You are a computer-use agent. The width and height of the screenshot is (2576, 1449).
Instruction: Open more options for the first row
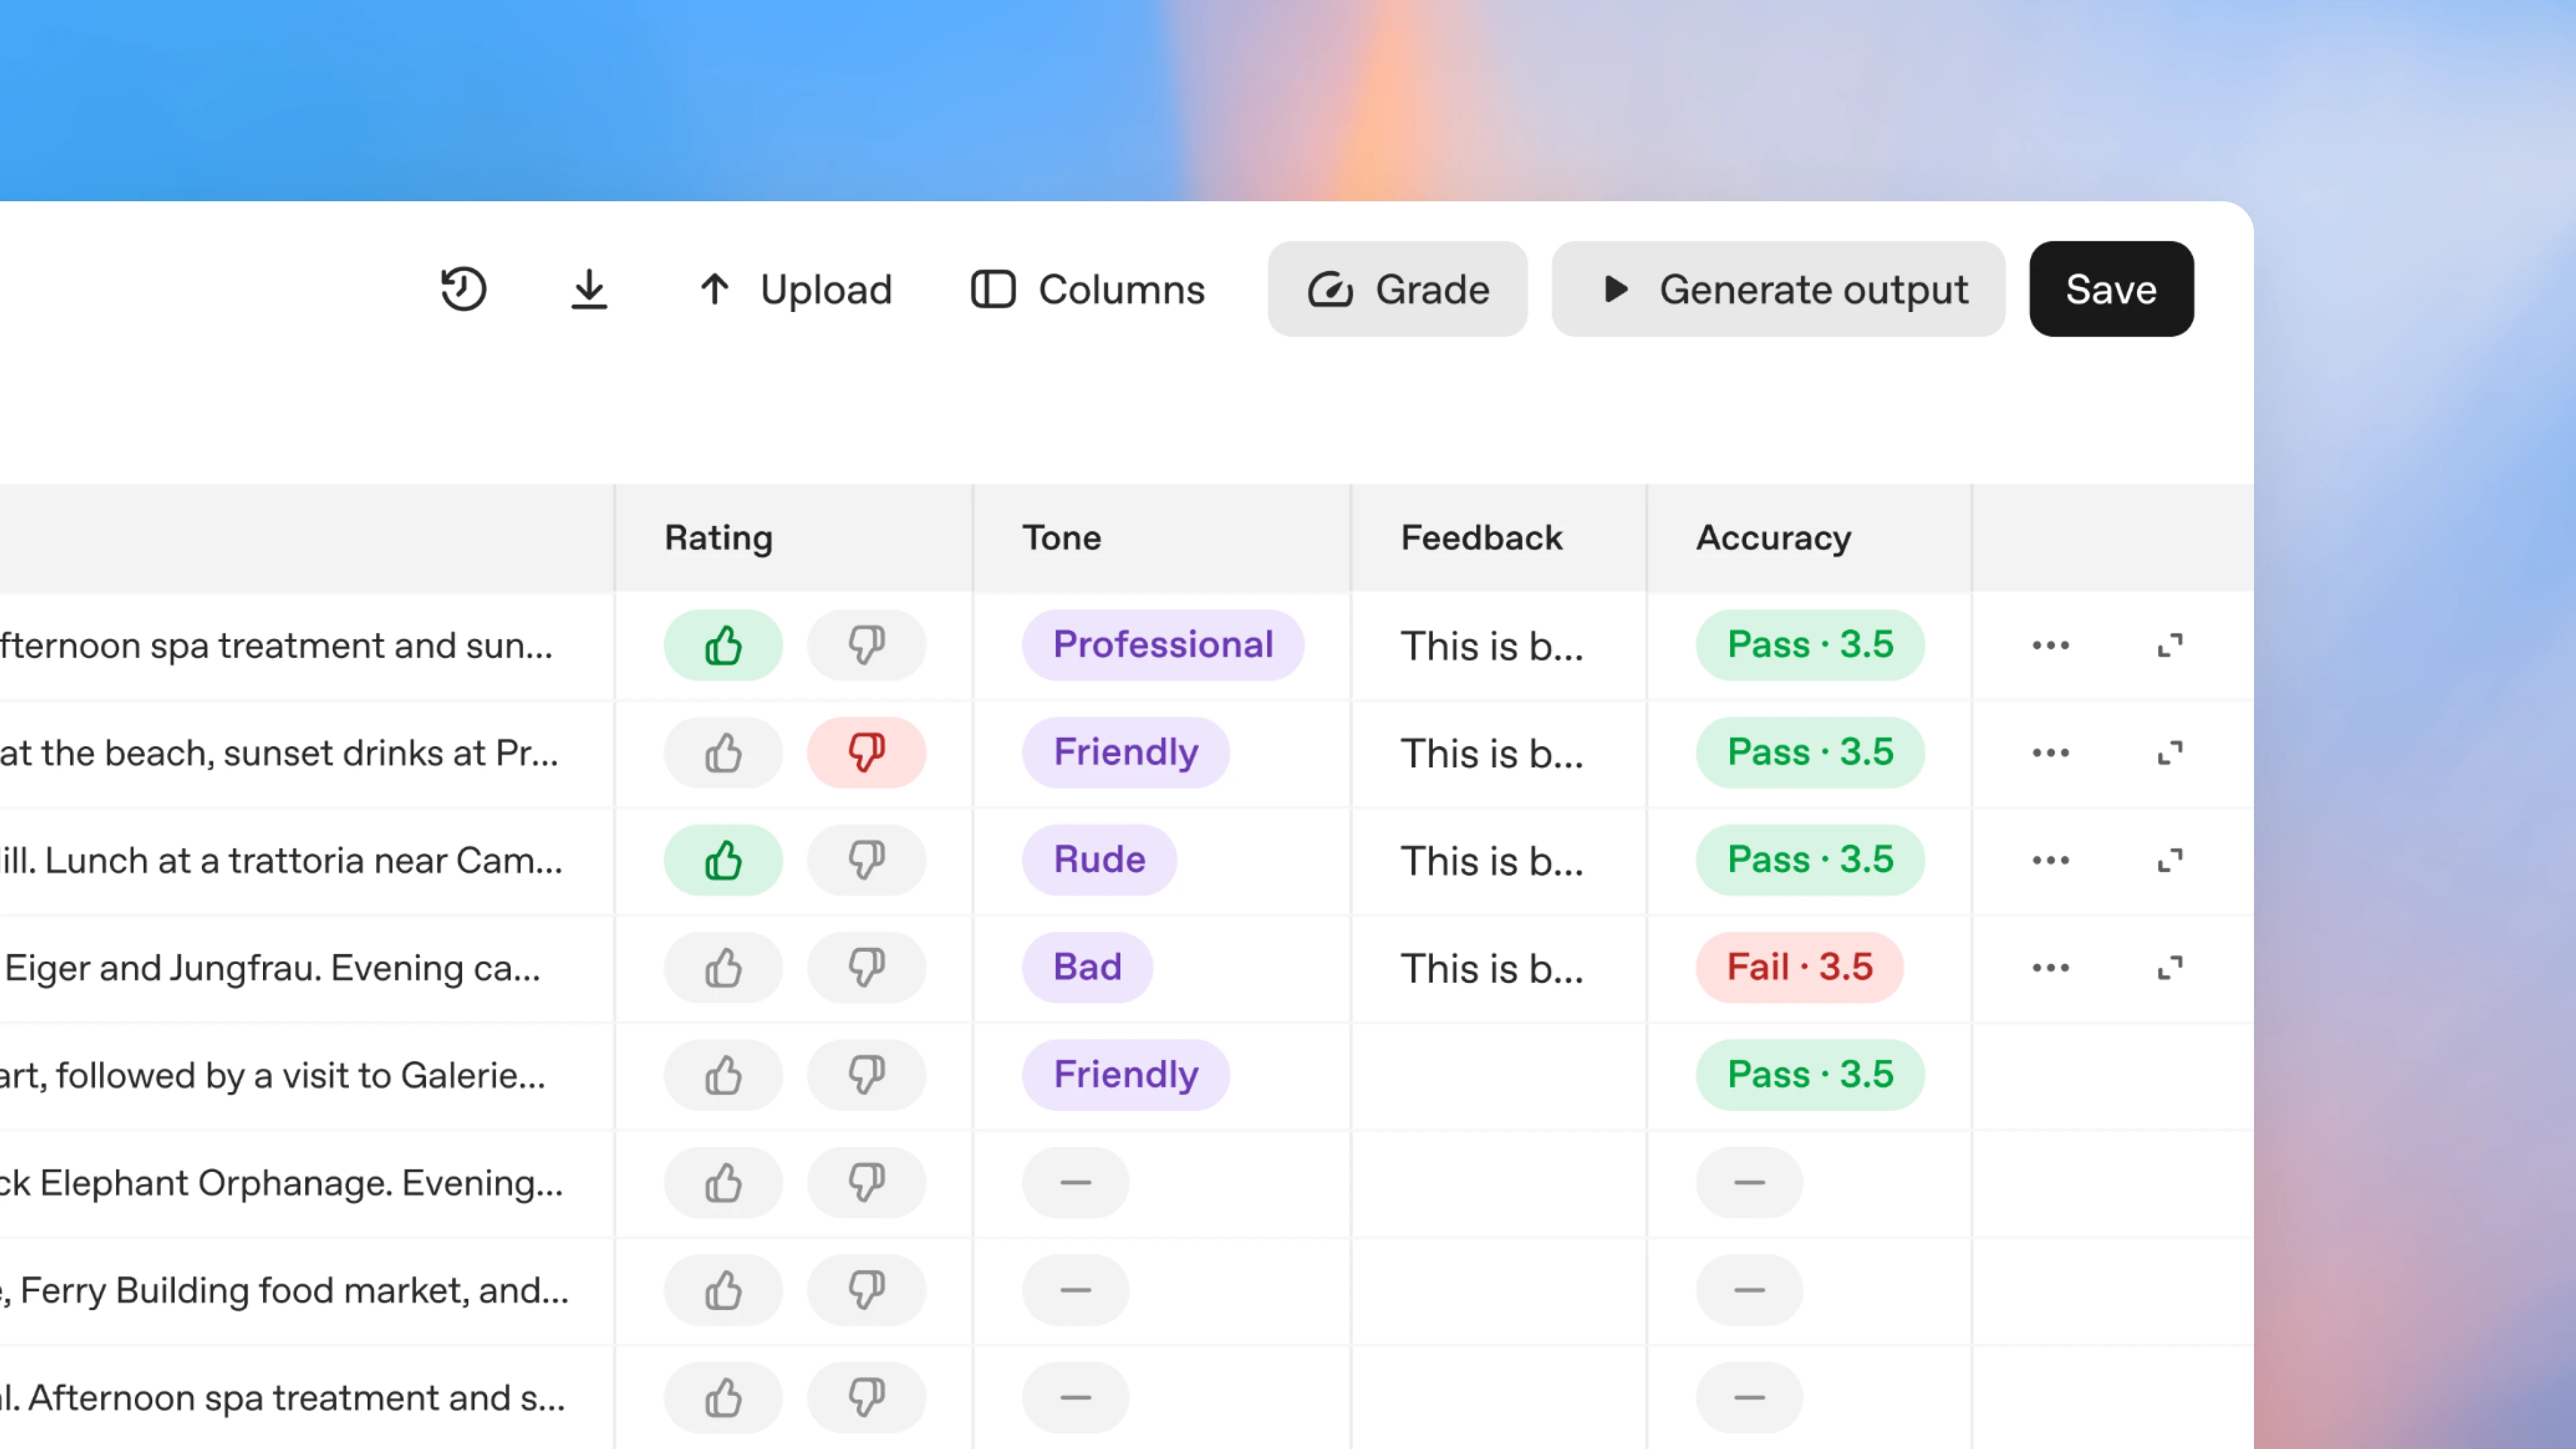tap(2050, 646)
